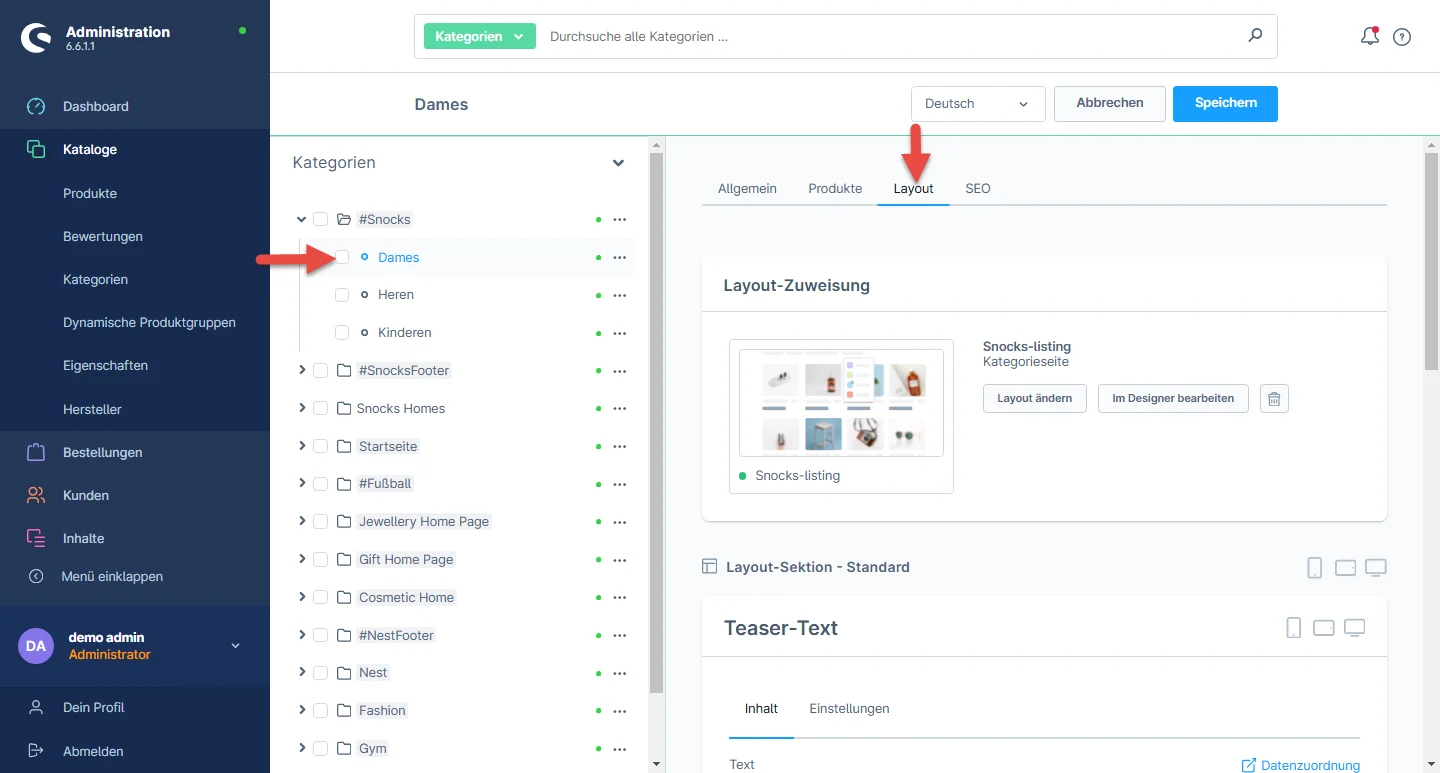Click the Datenzuordnung link icon

(1248, 765)
